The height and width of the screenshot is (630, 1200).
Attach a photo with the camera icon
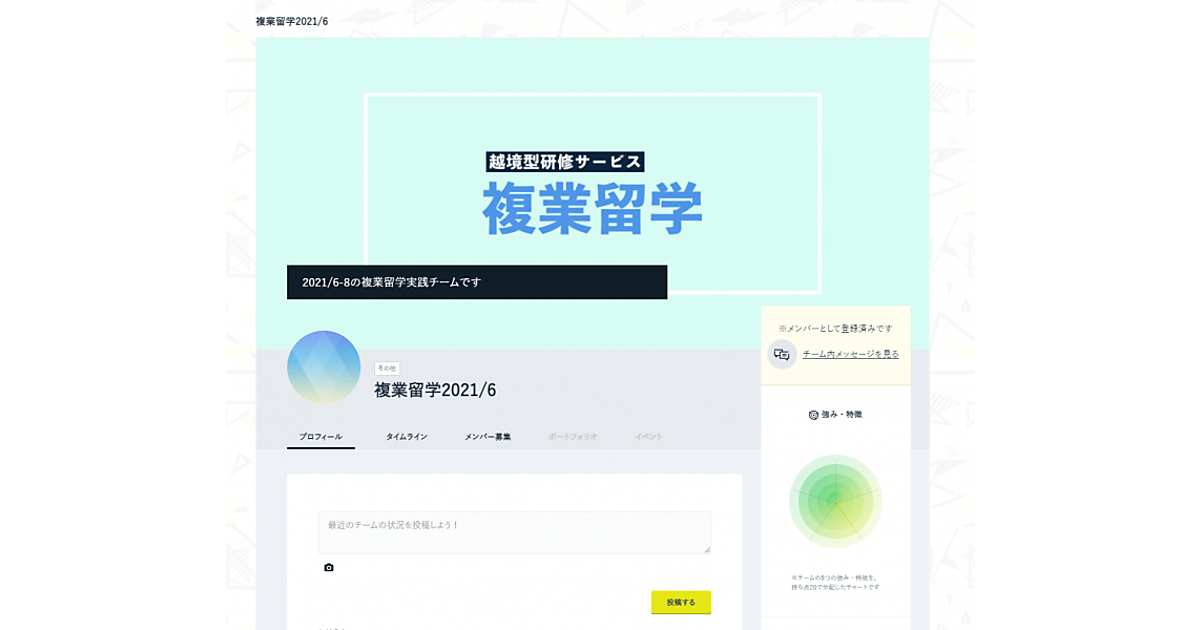pos(329,567)
